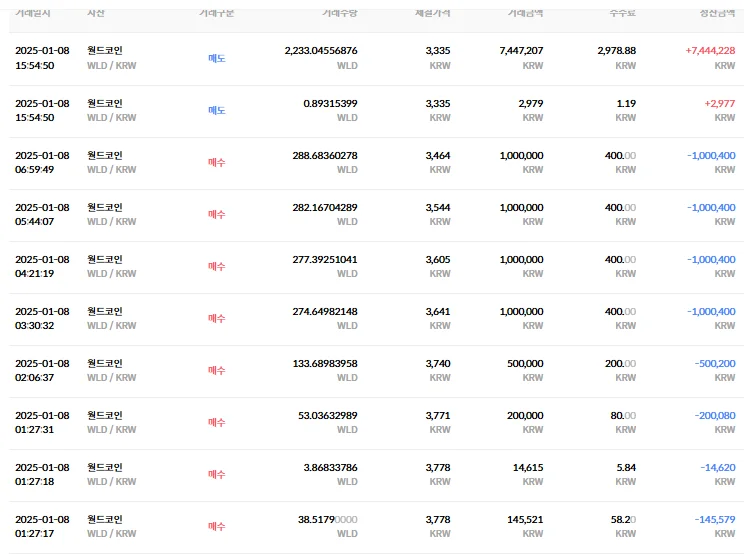
Task: Select the 매도 label for the 0.89315399 WLD trade
Action: (217, 110)
